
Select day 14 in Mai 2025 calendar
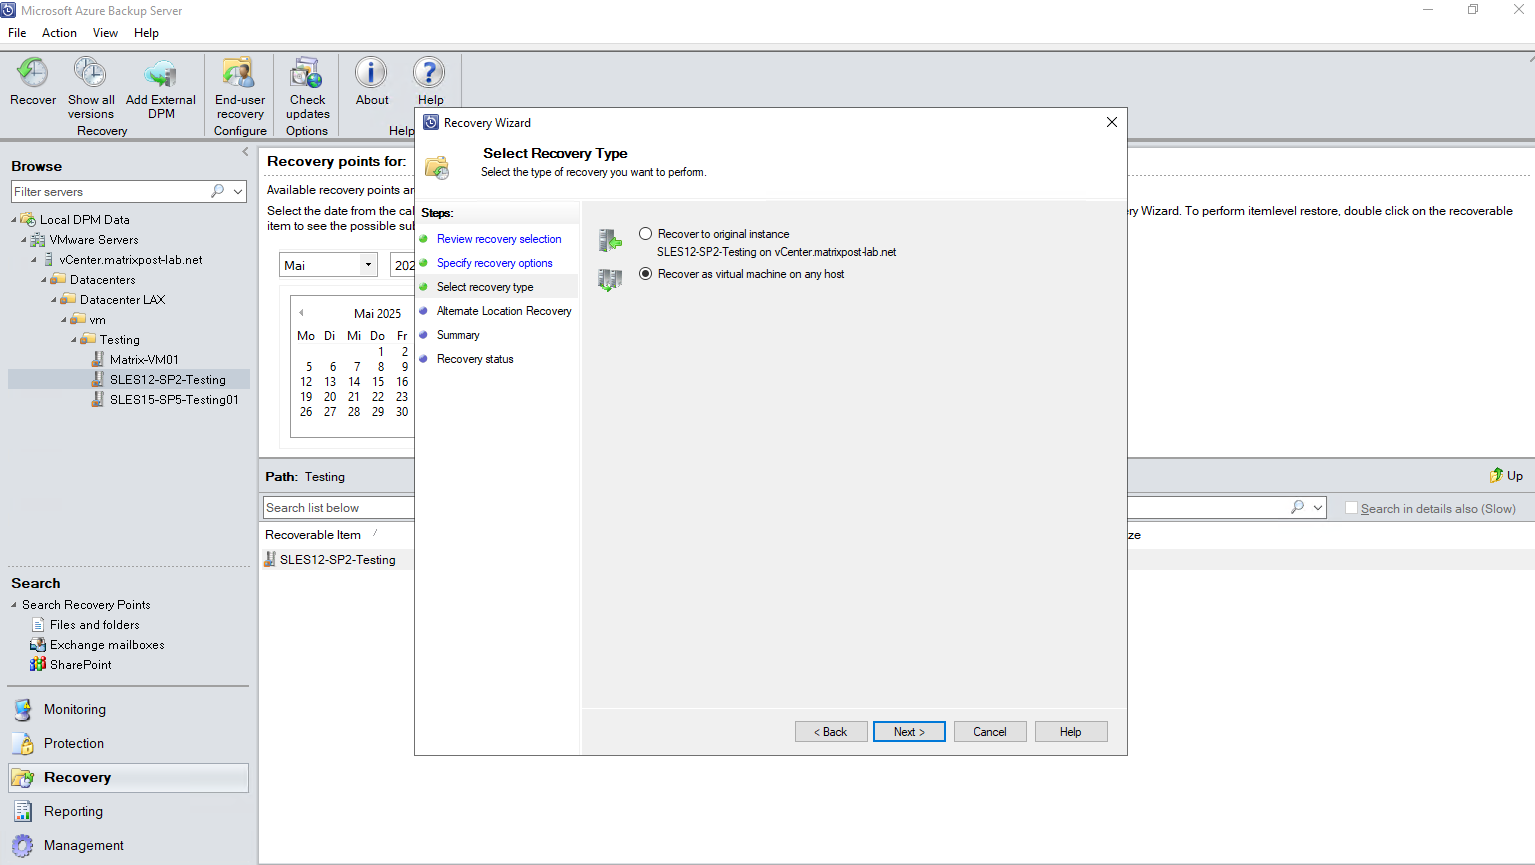click(354, 382)
